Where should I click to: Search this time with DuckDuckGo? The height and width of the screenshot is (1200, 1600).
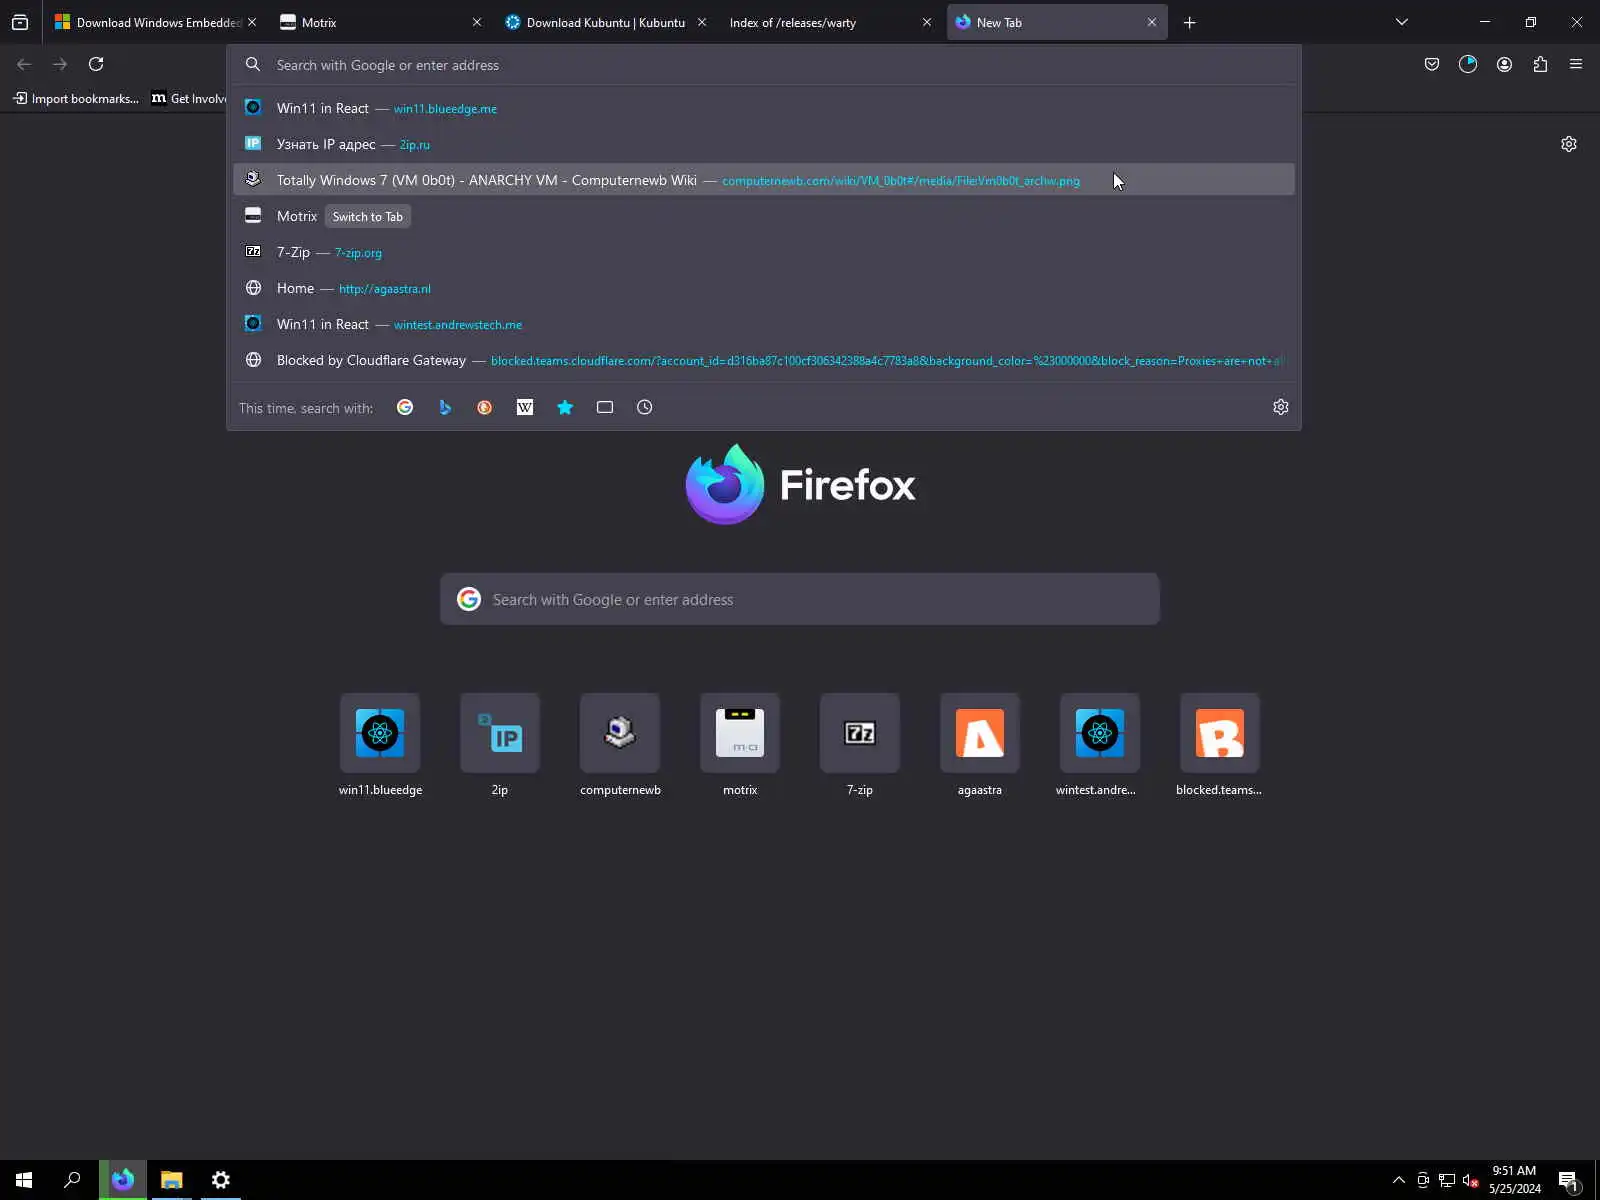click(x=485, y=407)
